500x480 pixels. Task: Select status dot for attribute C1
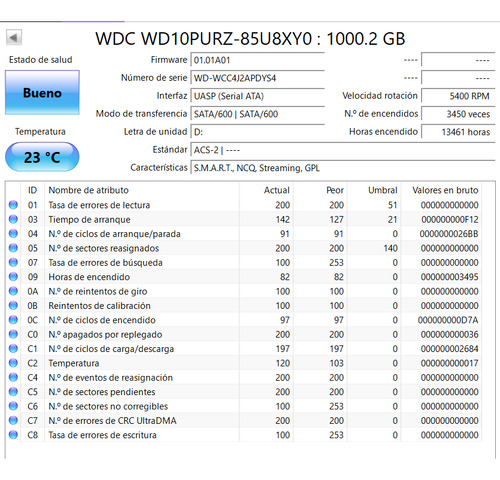click(13, 348)
